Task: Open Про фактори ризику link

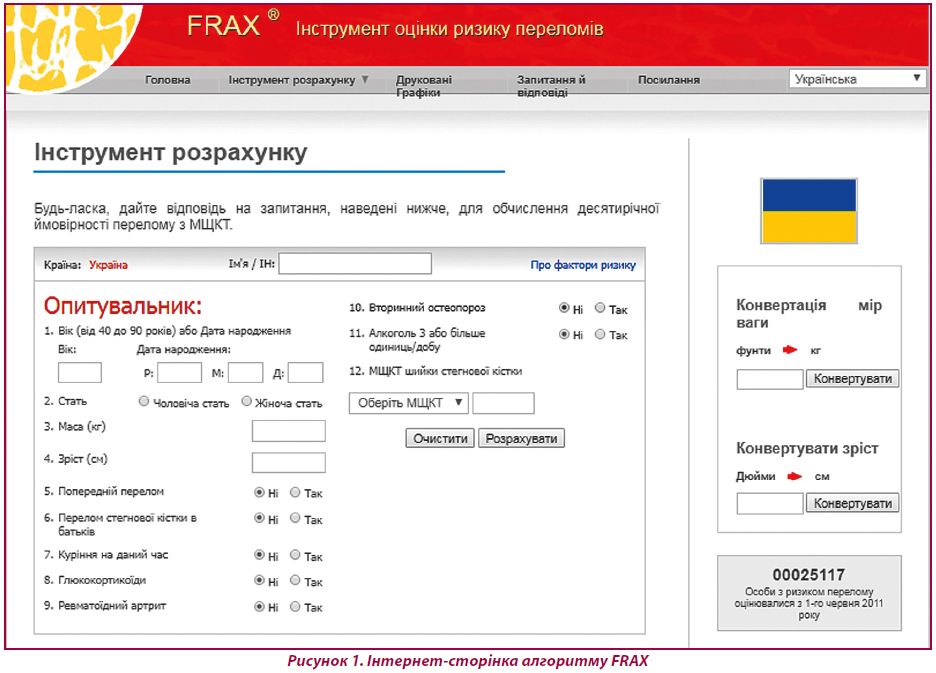Action: click(583, 265)
